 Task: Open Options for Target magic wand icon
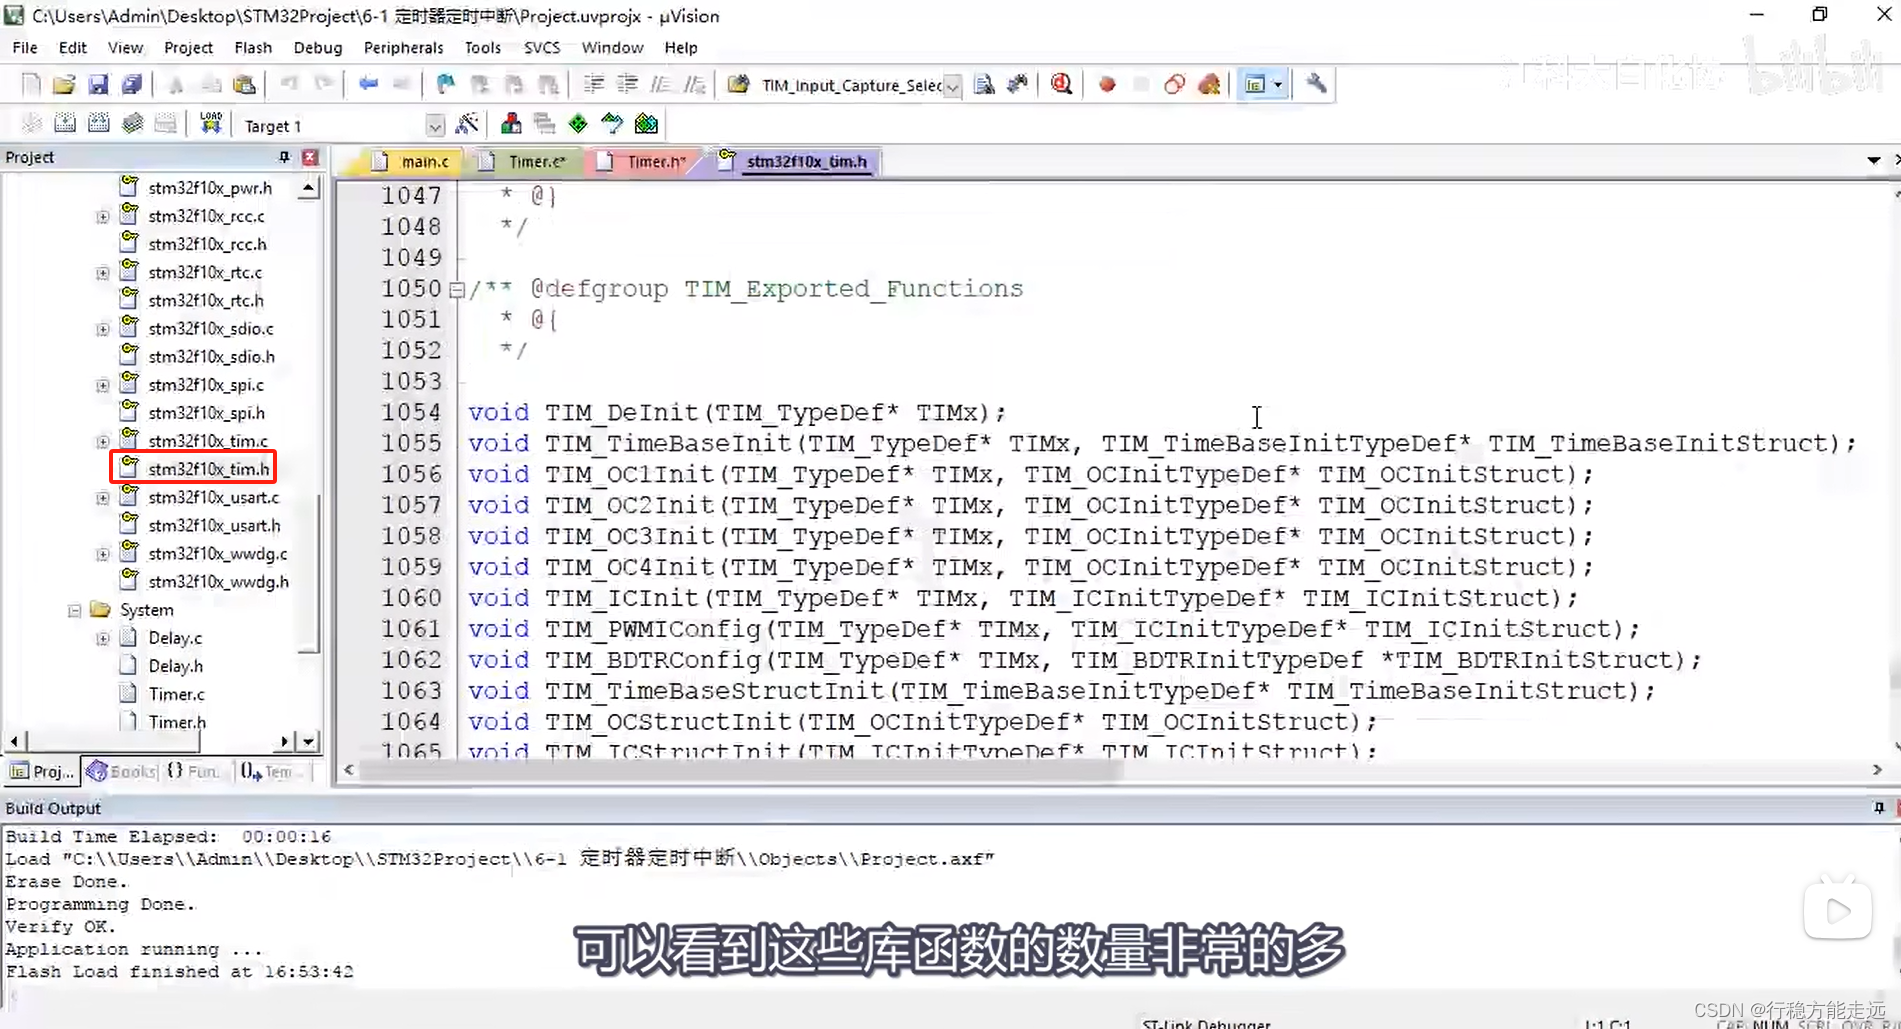(467, 124)
